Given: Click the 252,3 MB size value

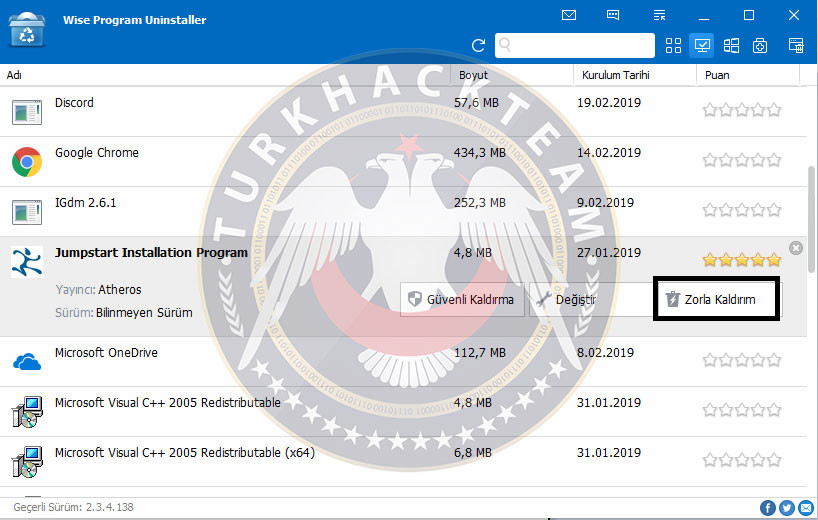Looking at the screenshot, I should (x=479, y=202).
